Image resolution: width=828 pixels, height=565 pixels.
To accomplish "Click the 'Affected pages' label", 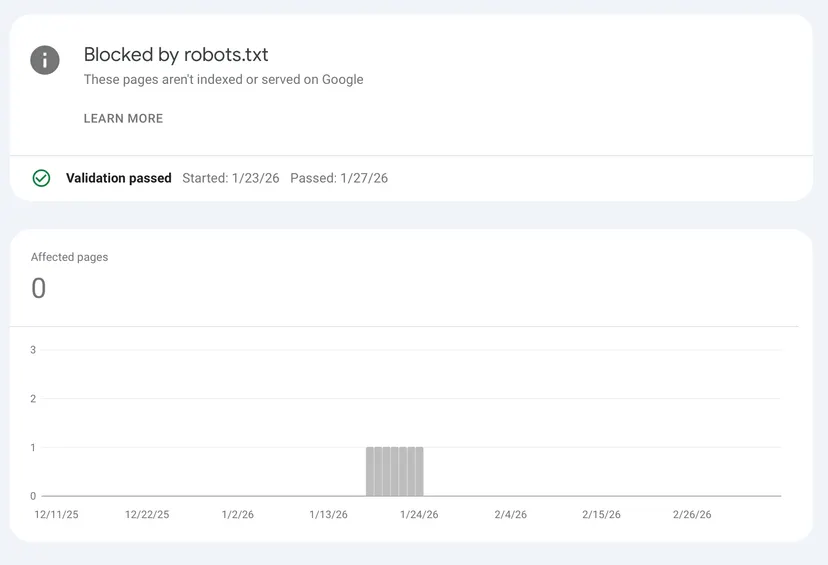I will pos(69,257).
